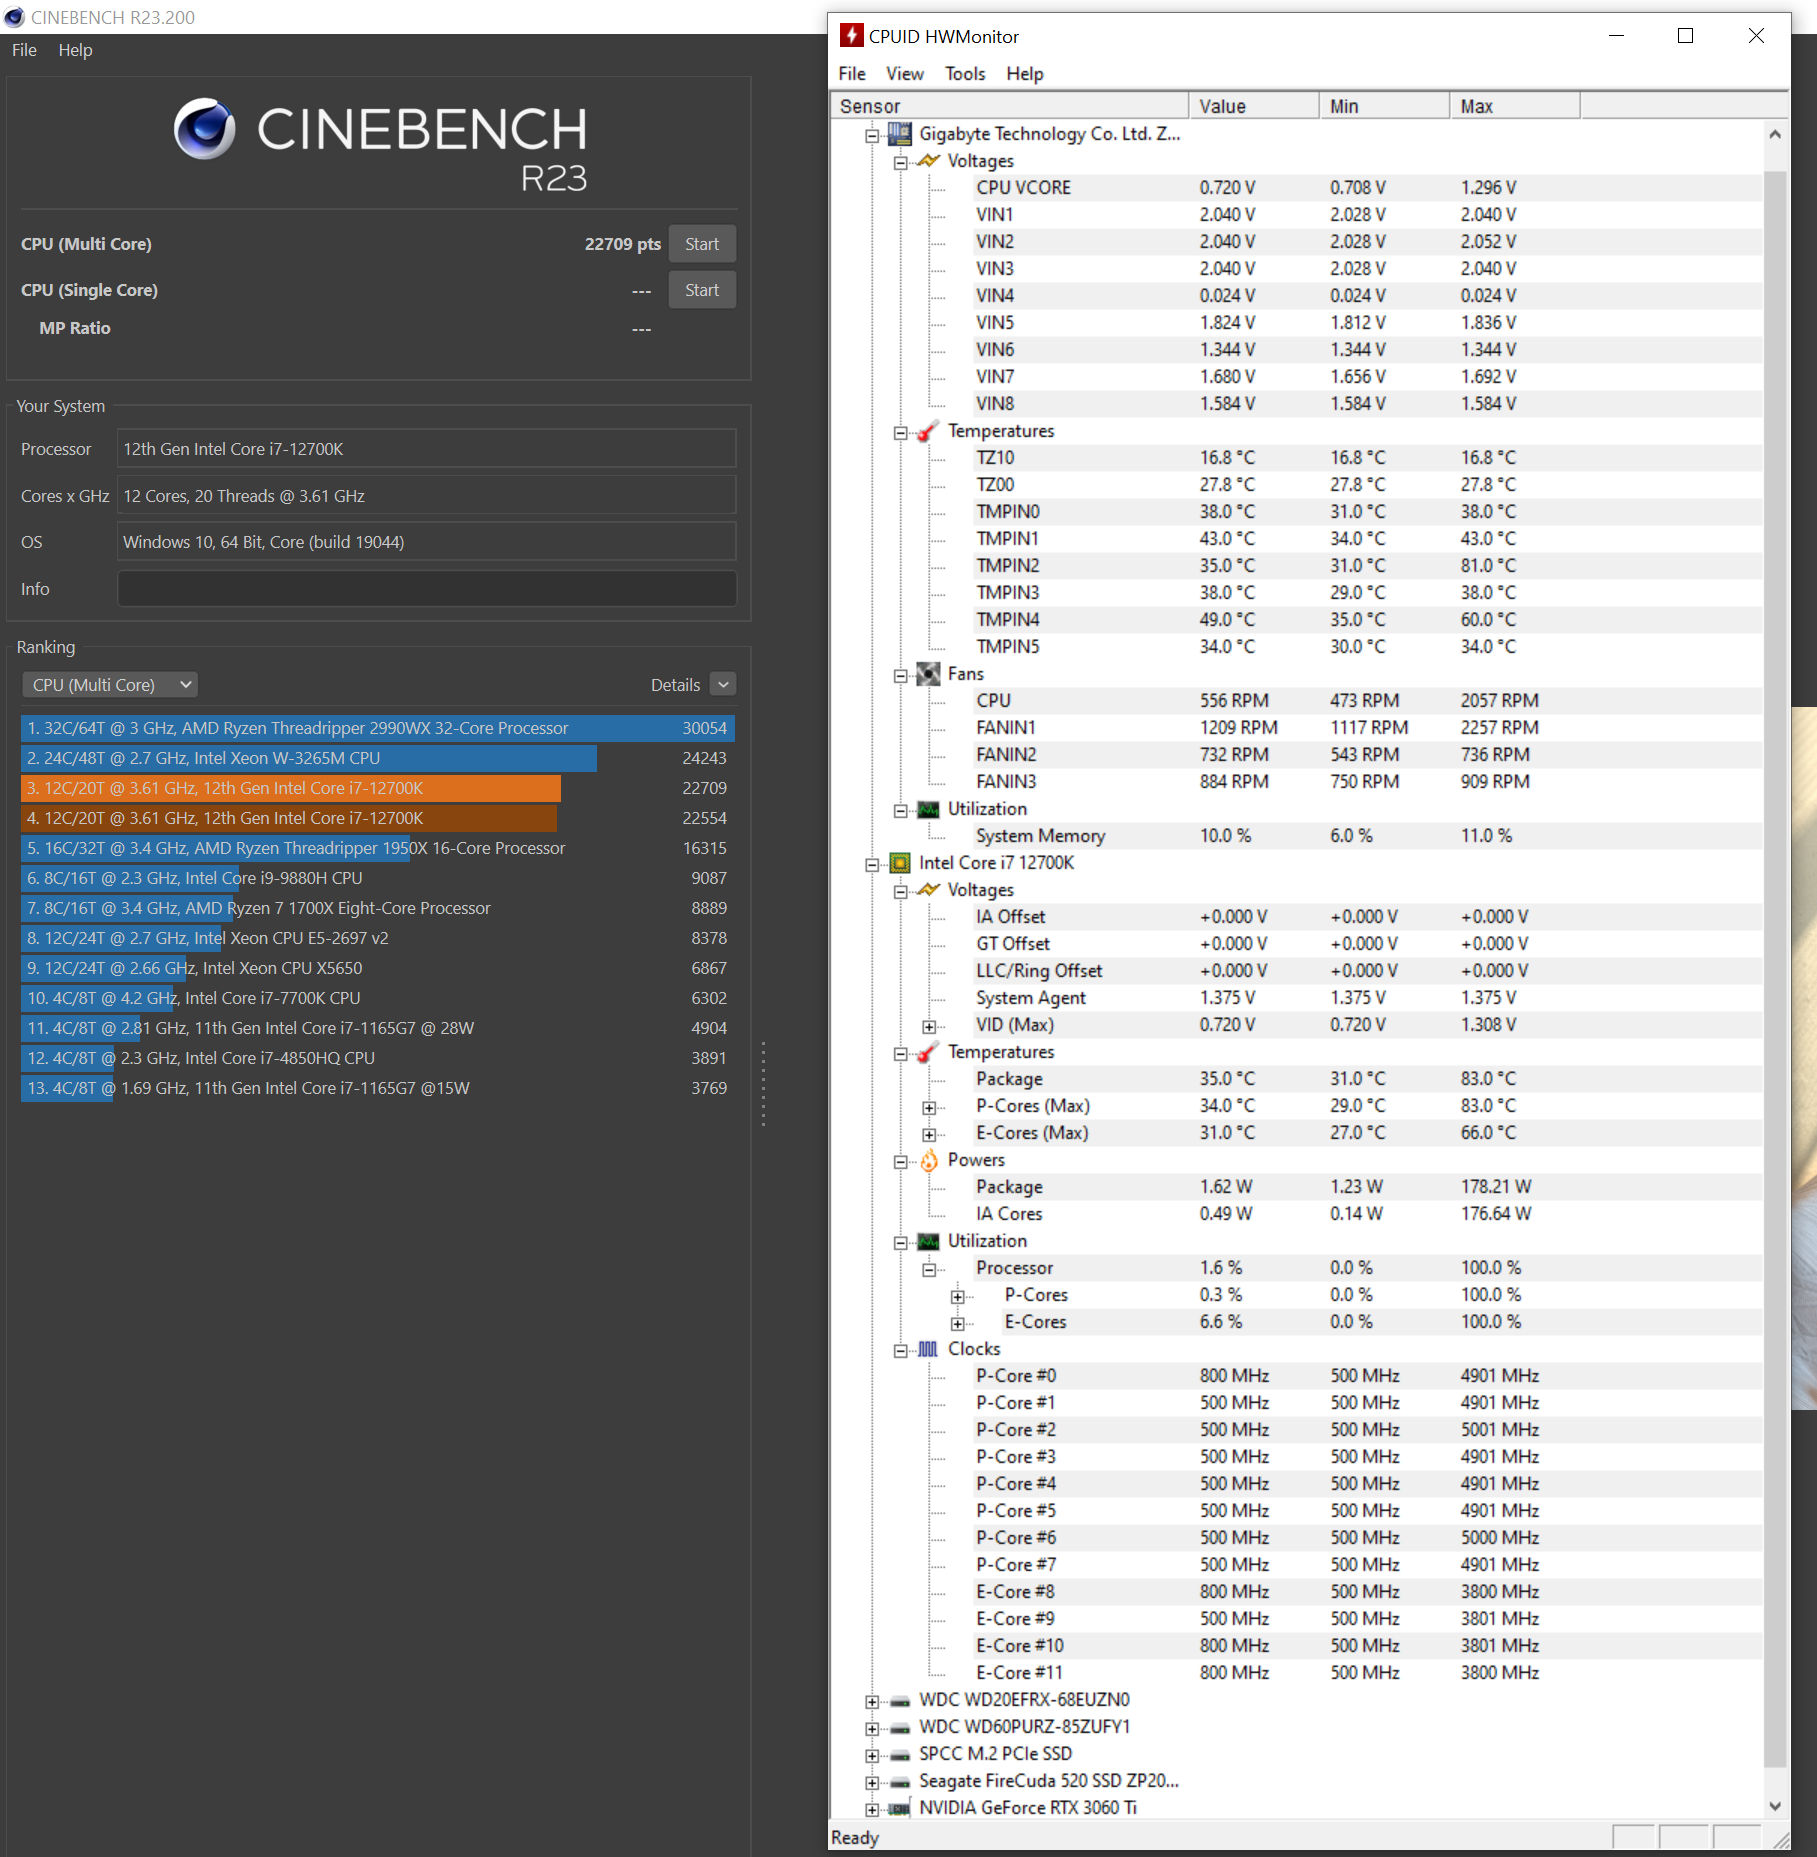Open the HWMonitor View menu
The height and width of the screenshot is (1857, 1817).
pos(905,73)
